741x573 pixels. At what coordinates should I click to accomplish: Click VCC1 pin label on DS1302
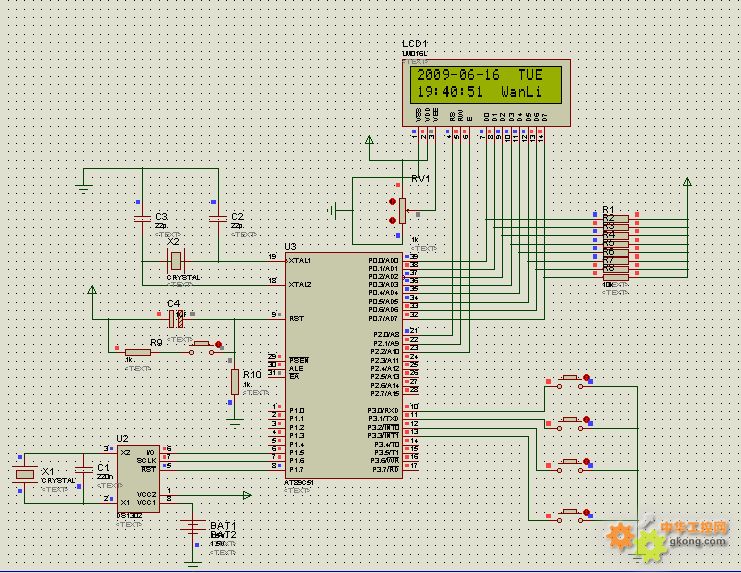pyautogui.click(x=146, y=503)
